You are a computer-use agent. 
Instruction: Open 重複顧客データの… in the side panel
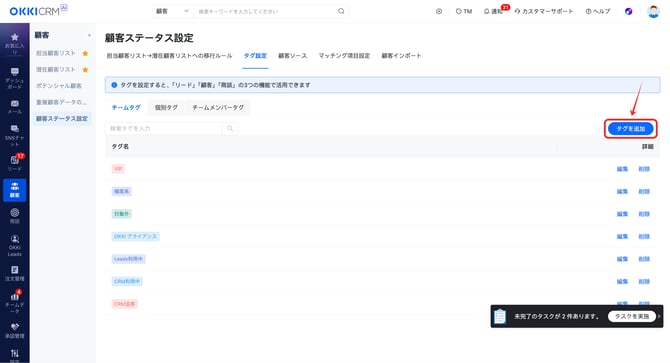(61, 102)
